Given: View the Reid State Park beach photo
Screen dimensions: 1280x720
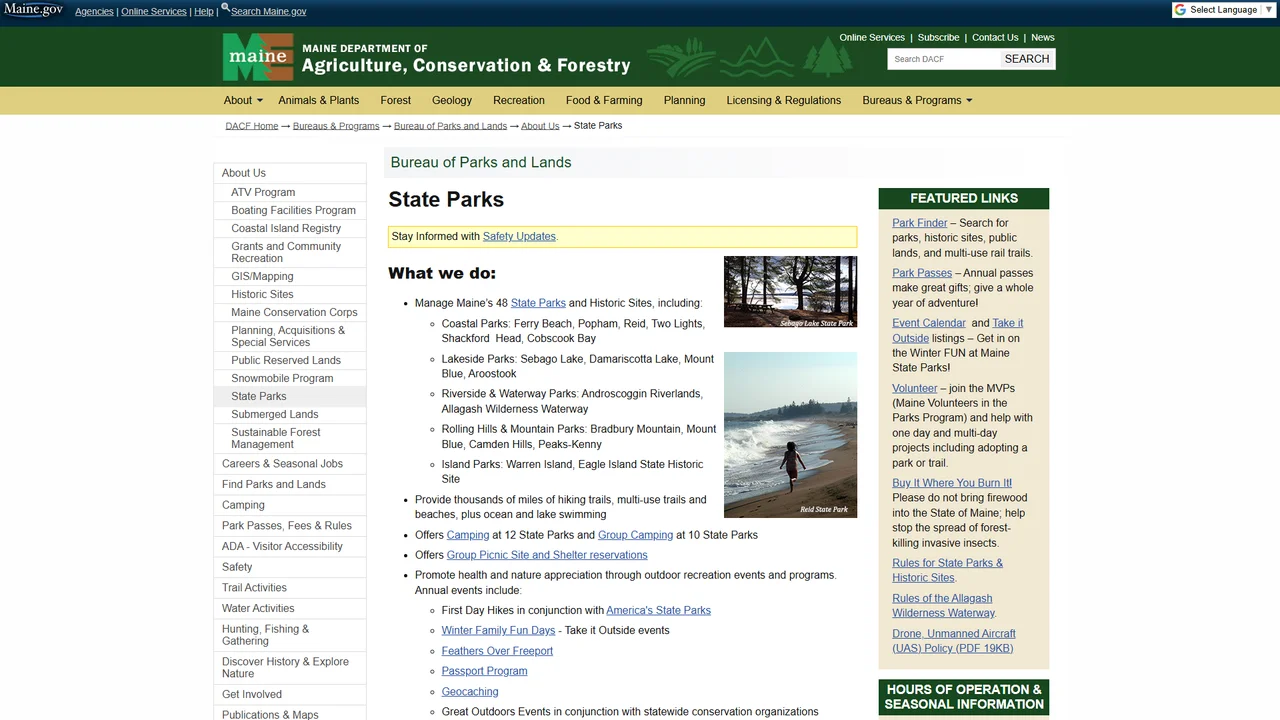Looking at the screenshot, I should (790, 434).
